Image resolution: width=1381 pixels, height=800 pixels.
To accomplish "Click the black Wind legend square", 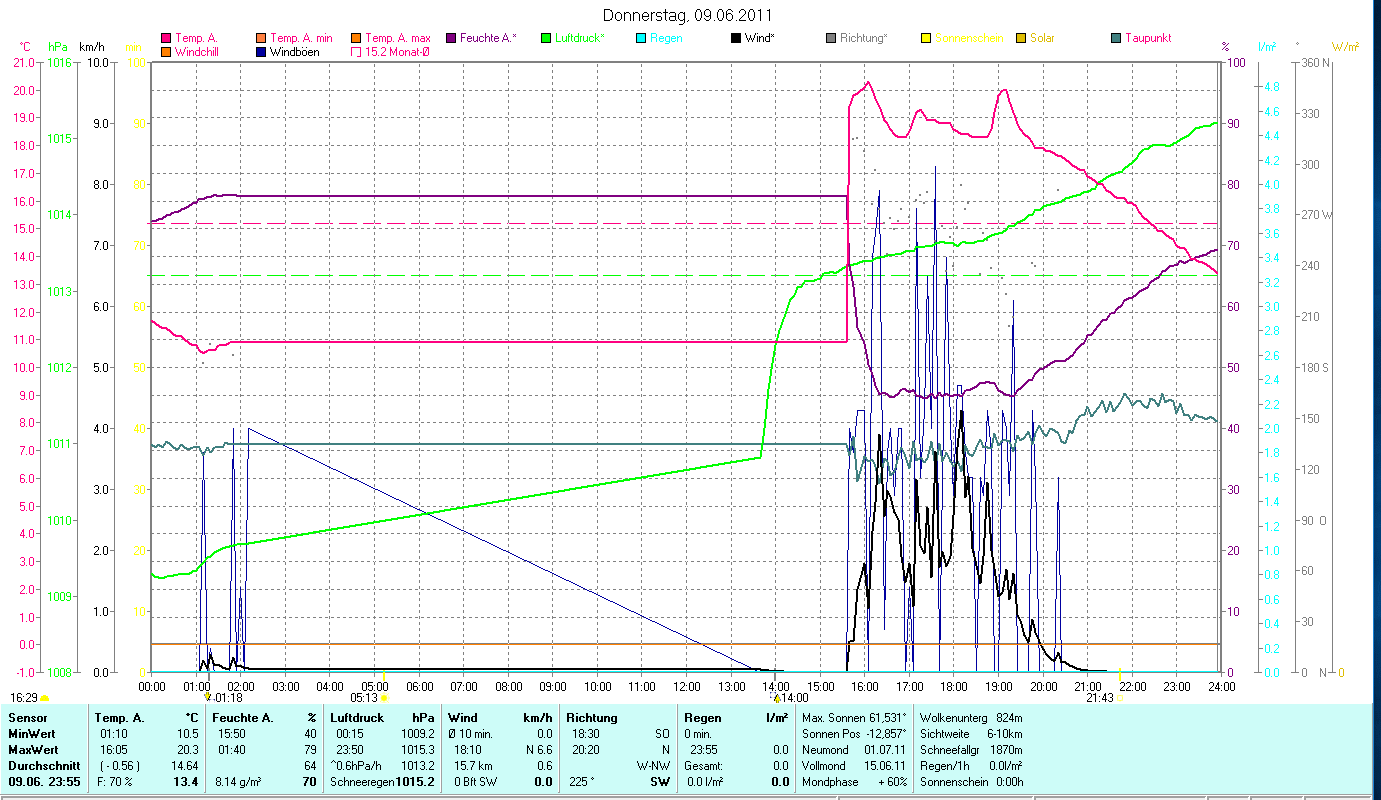I will tap(737, 39).
